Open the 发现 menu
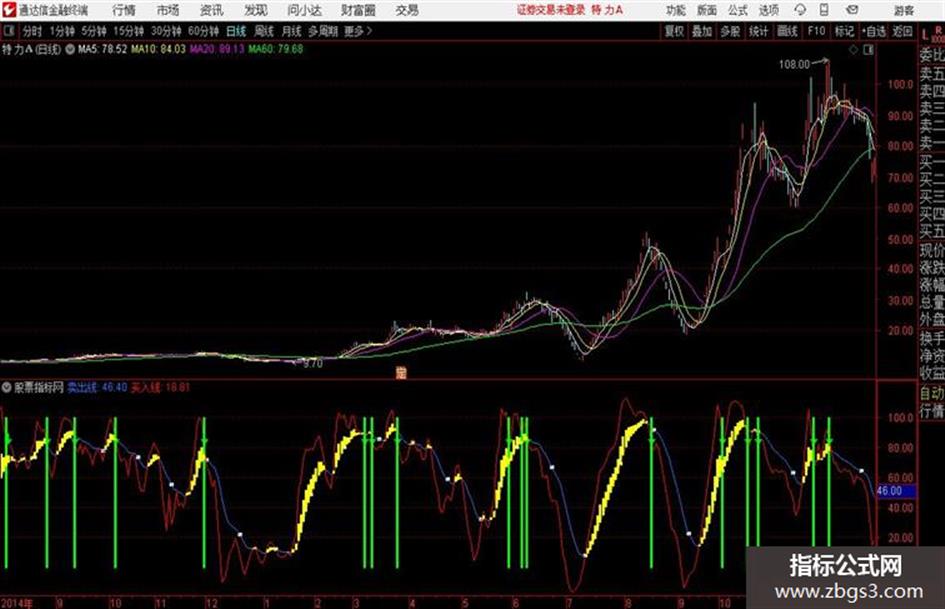This screenshot has width=945, height=609. click(x=256, y=10)
